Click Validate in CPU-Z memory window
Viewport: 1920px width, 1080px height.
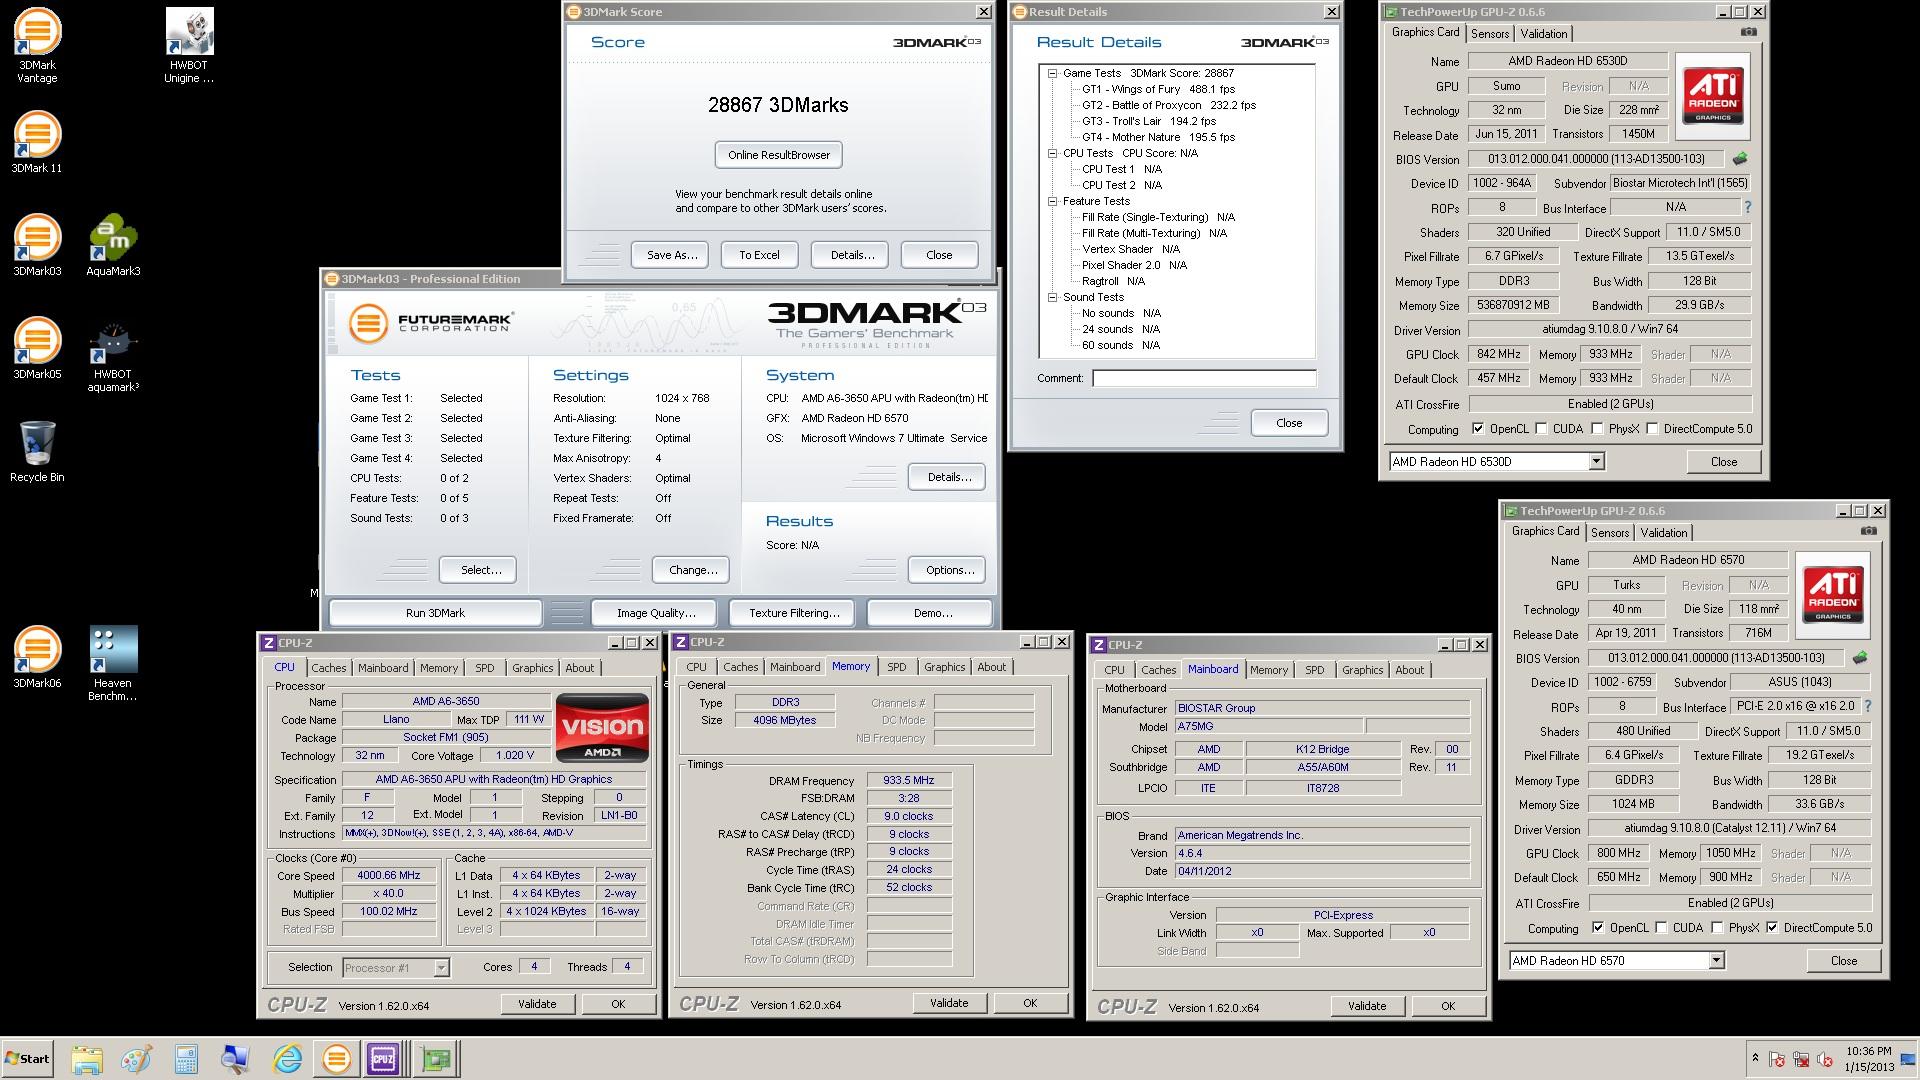click(x=949, y=1003)
